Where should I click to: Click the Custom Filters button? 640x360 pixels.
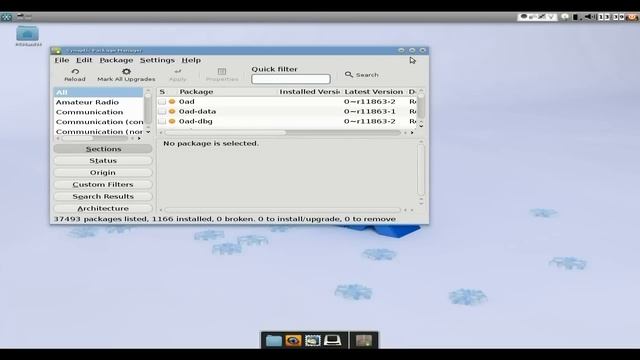coord(103,184)
